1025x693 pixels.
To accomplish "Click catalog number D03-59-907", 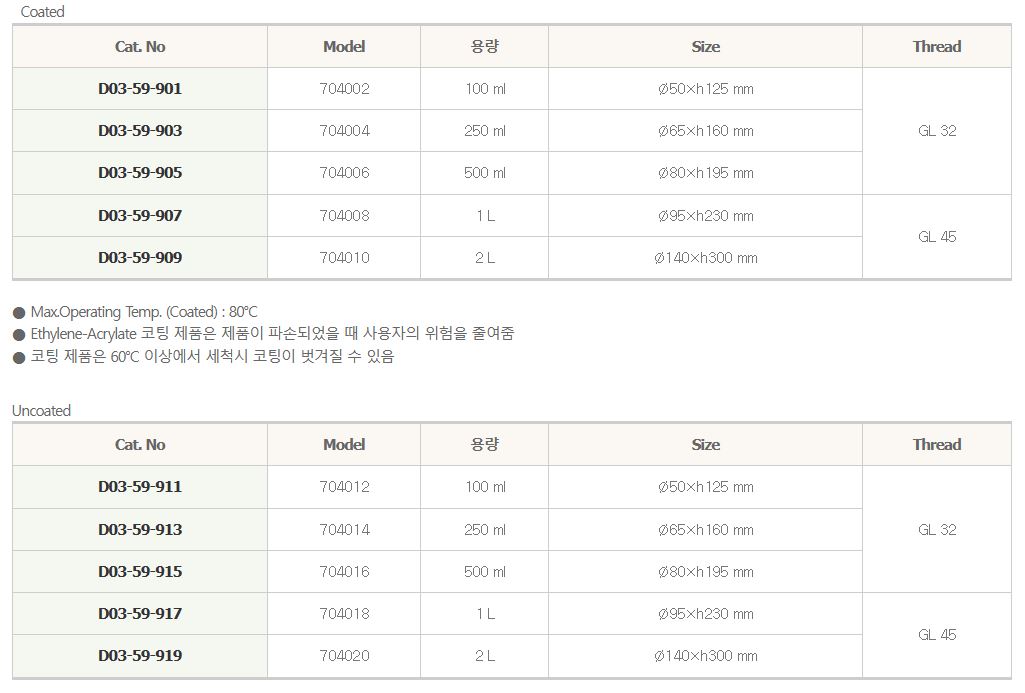I will (x=140, y=216).
